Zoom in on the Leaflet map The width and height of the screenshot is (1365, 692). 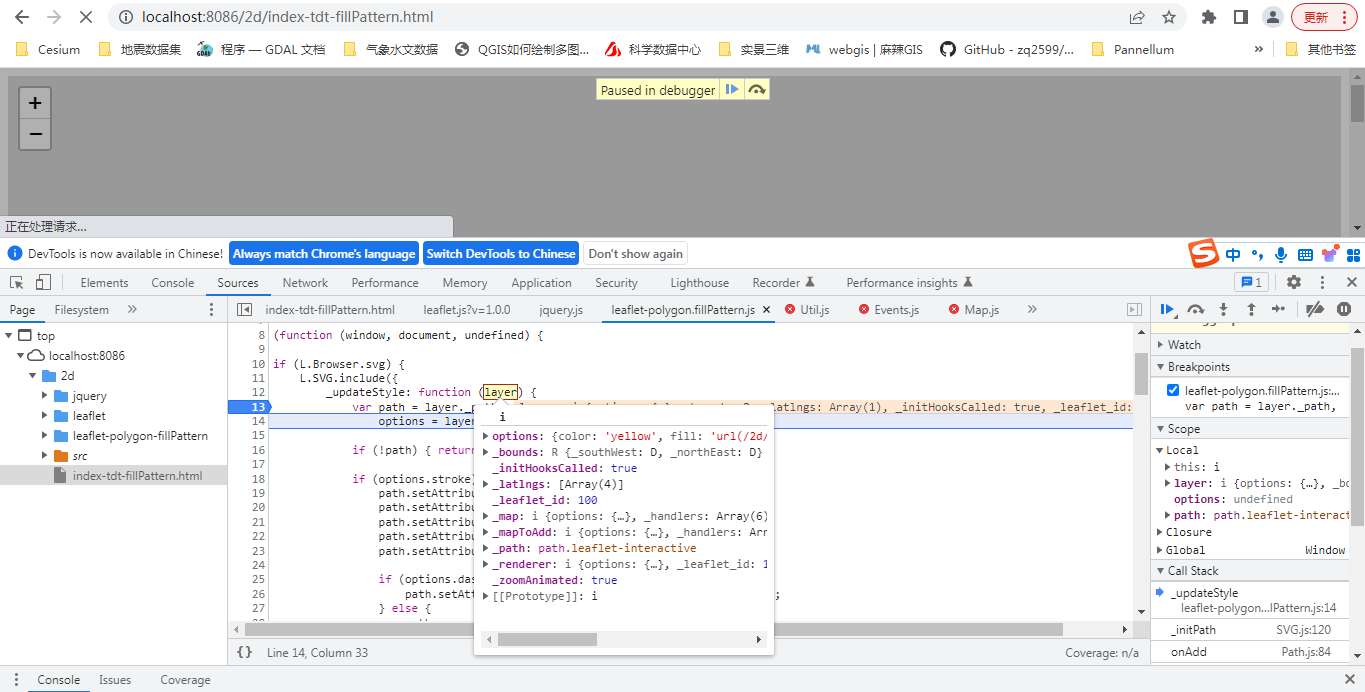[35, 103]
